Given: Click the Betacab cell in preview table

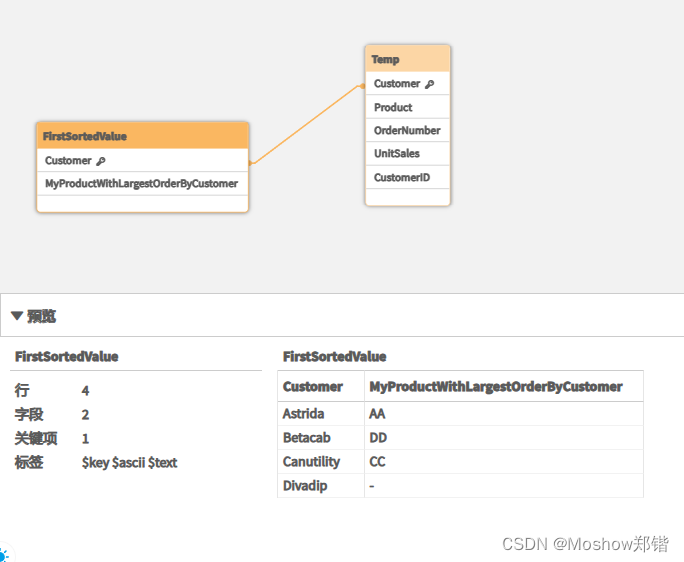Looking at the screenshot, I should (321, 438).
